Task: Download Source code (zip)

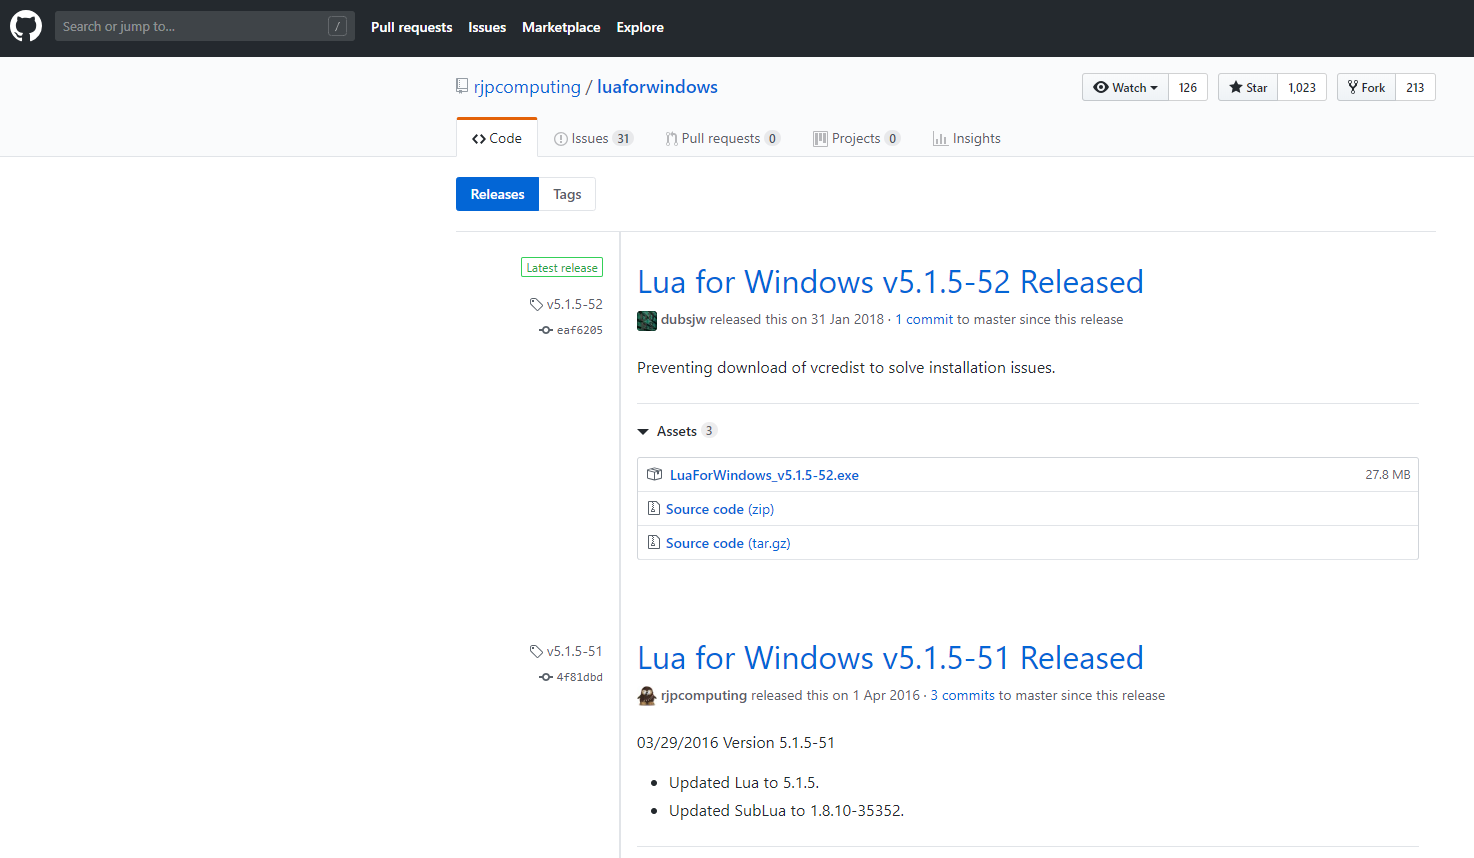Action: tap(720, 509)
